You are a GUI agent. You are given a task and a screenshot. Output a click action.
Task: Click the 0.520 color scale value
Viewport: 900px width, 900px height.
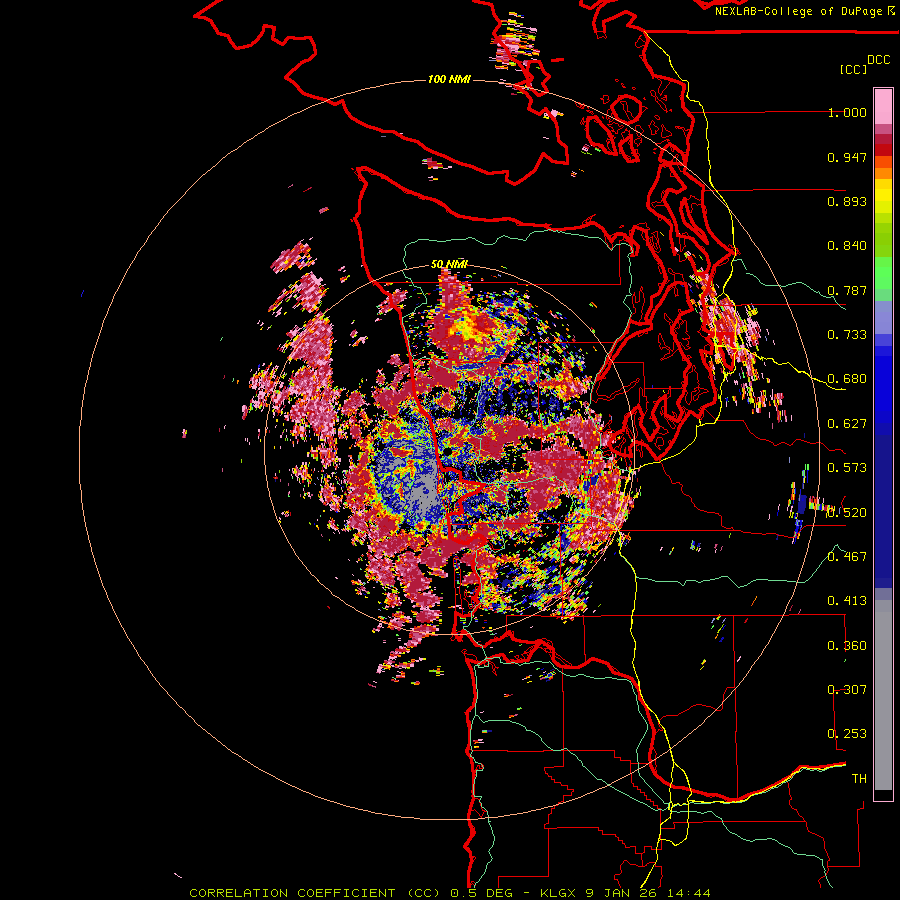tap(847, 513)
